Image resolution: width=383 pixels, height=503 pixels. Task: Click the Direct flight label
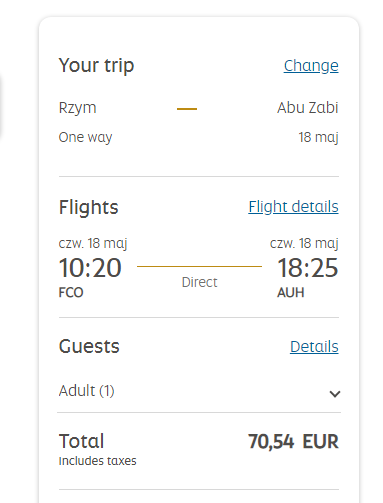(x=199, y=282)
